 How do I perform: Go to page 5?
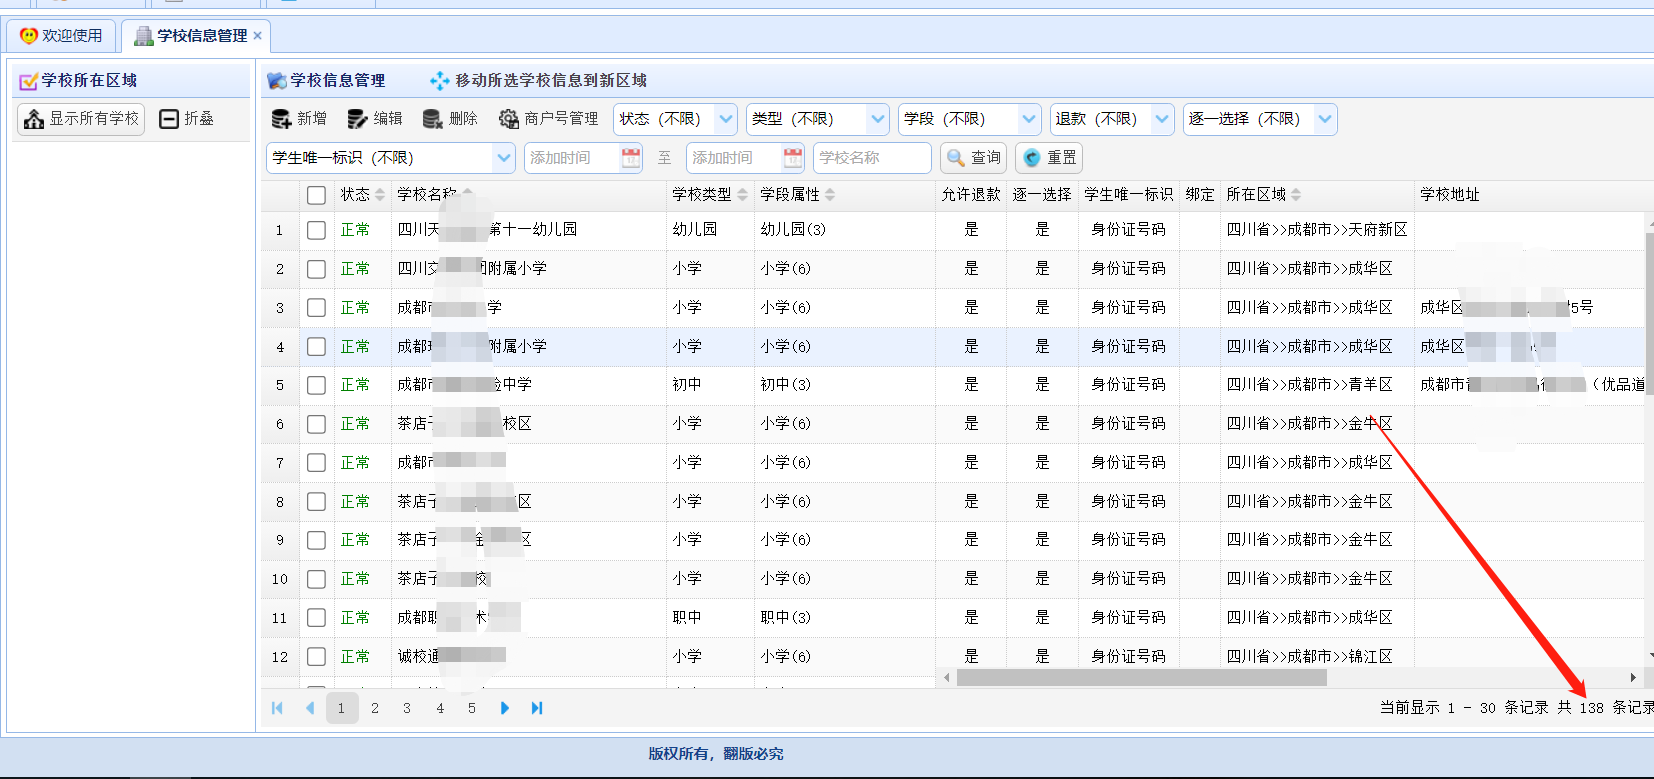pos(472,708)
